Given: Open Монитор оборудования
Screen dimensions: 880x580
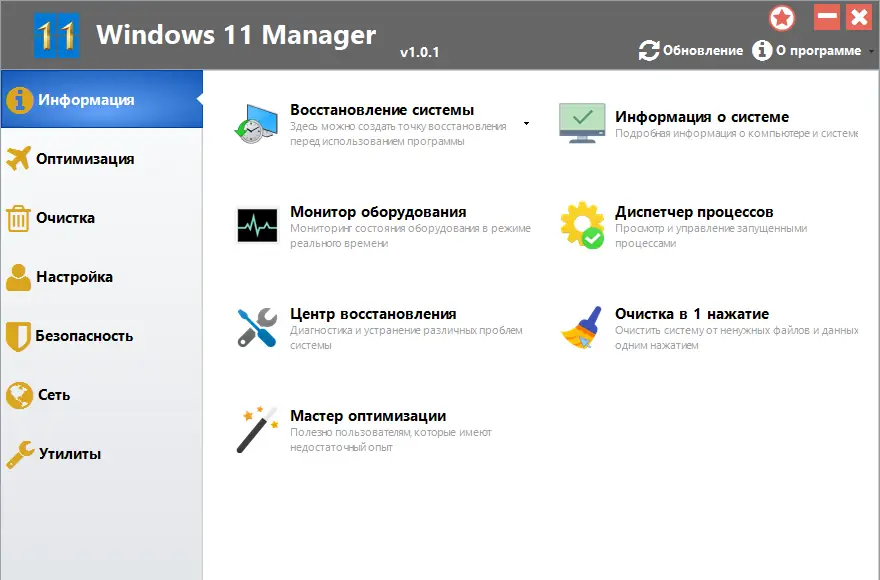Looking at the screenshot, I should [378, 212].
